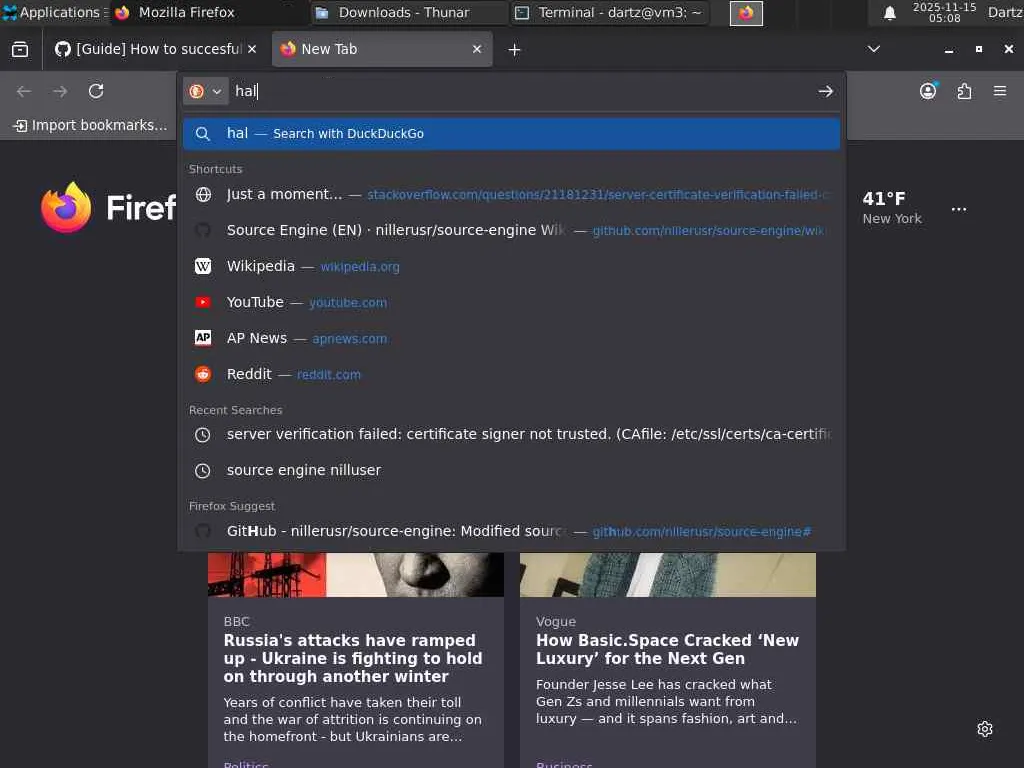Viewport: 1024px width, 768px height.
Task: Reload the current page
Action: pyautogui.click(x=96, y=91)
